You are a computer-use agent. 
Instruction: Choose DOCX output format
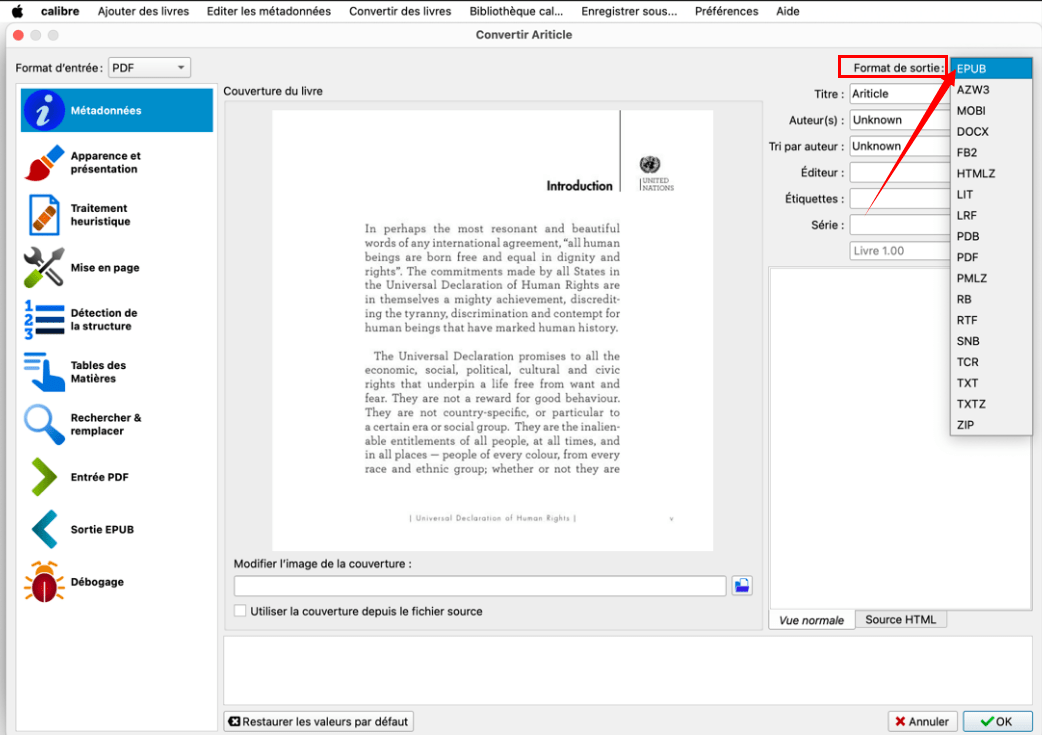(991, 132)
